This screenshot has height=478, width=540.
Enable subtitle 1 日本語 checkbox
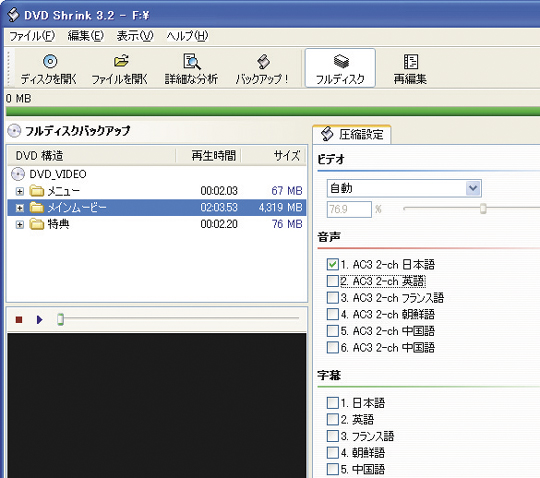333,403
